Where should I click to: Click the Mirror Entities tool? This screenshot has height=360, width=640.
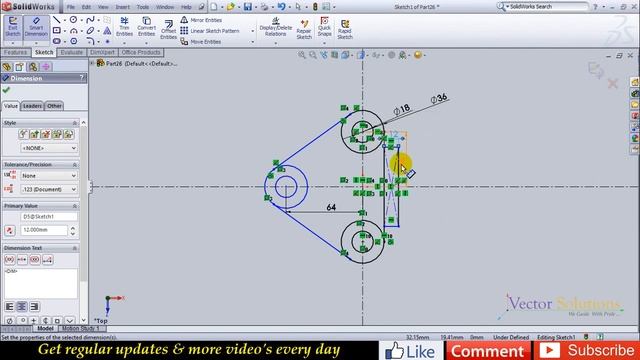pos(201,20)
